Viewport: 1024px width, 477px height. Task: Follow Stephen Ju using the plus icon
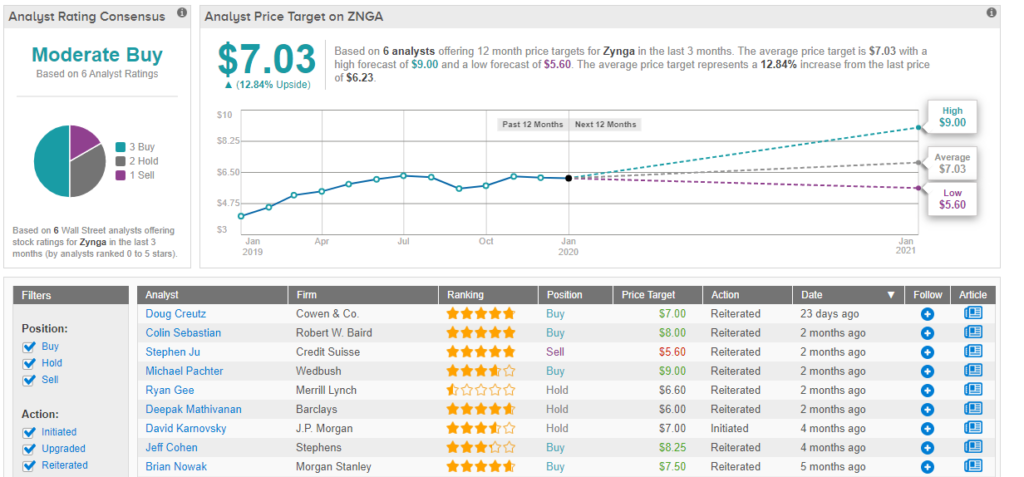[x=927, y=352]
